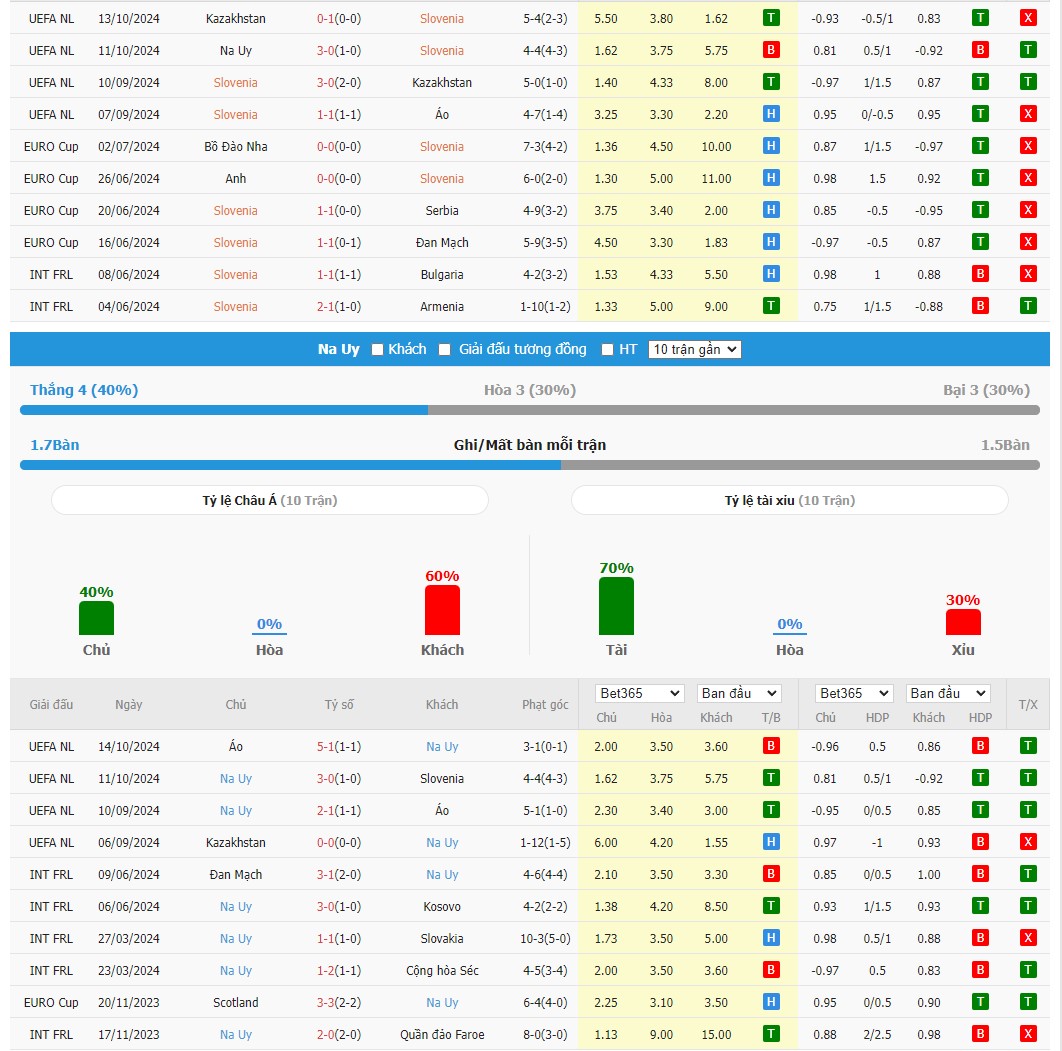Click blue H badge in Scotland–Na Uy row

(x=771, y=1002)
